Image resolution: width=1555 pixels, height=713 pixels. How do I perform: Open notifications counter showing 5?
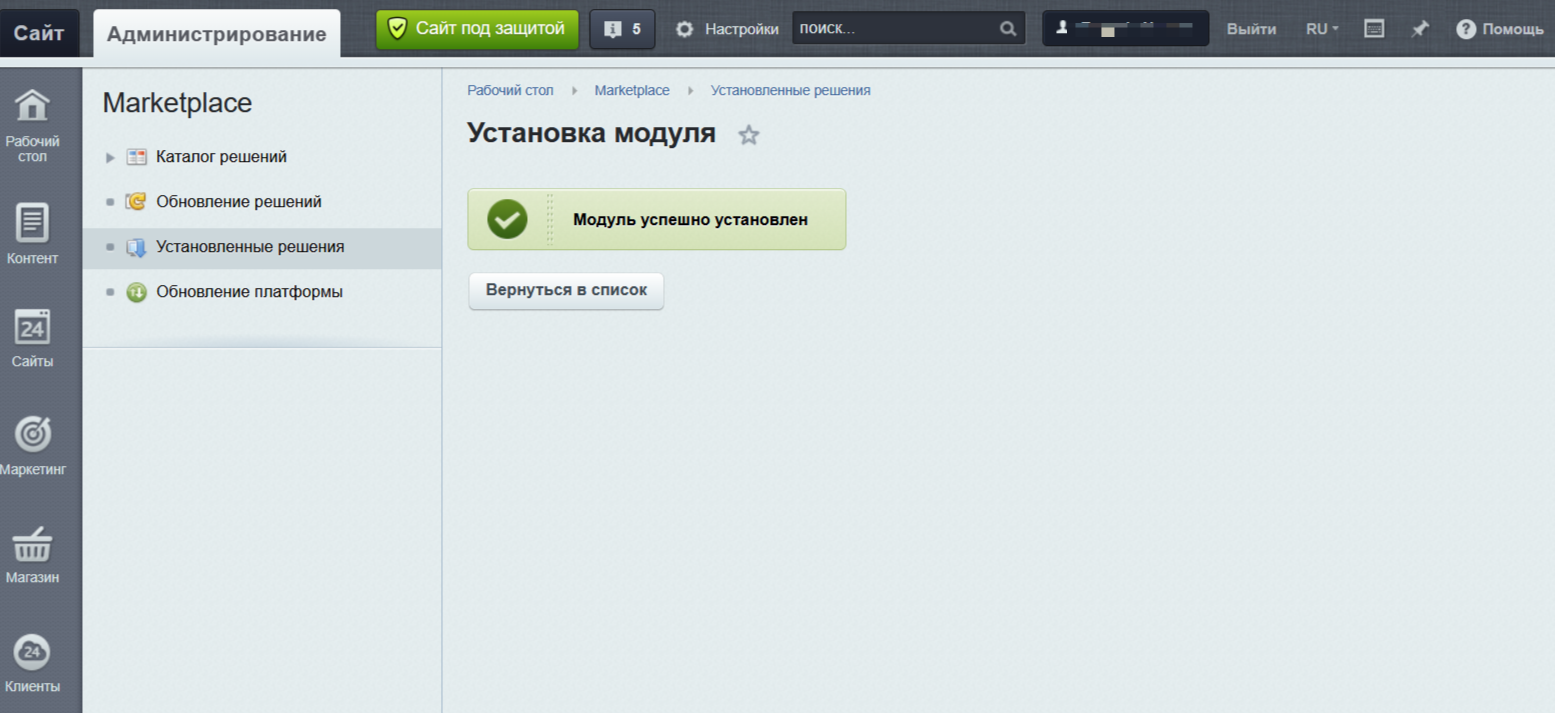coord(622,29)
